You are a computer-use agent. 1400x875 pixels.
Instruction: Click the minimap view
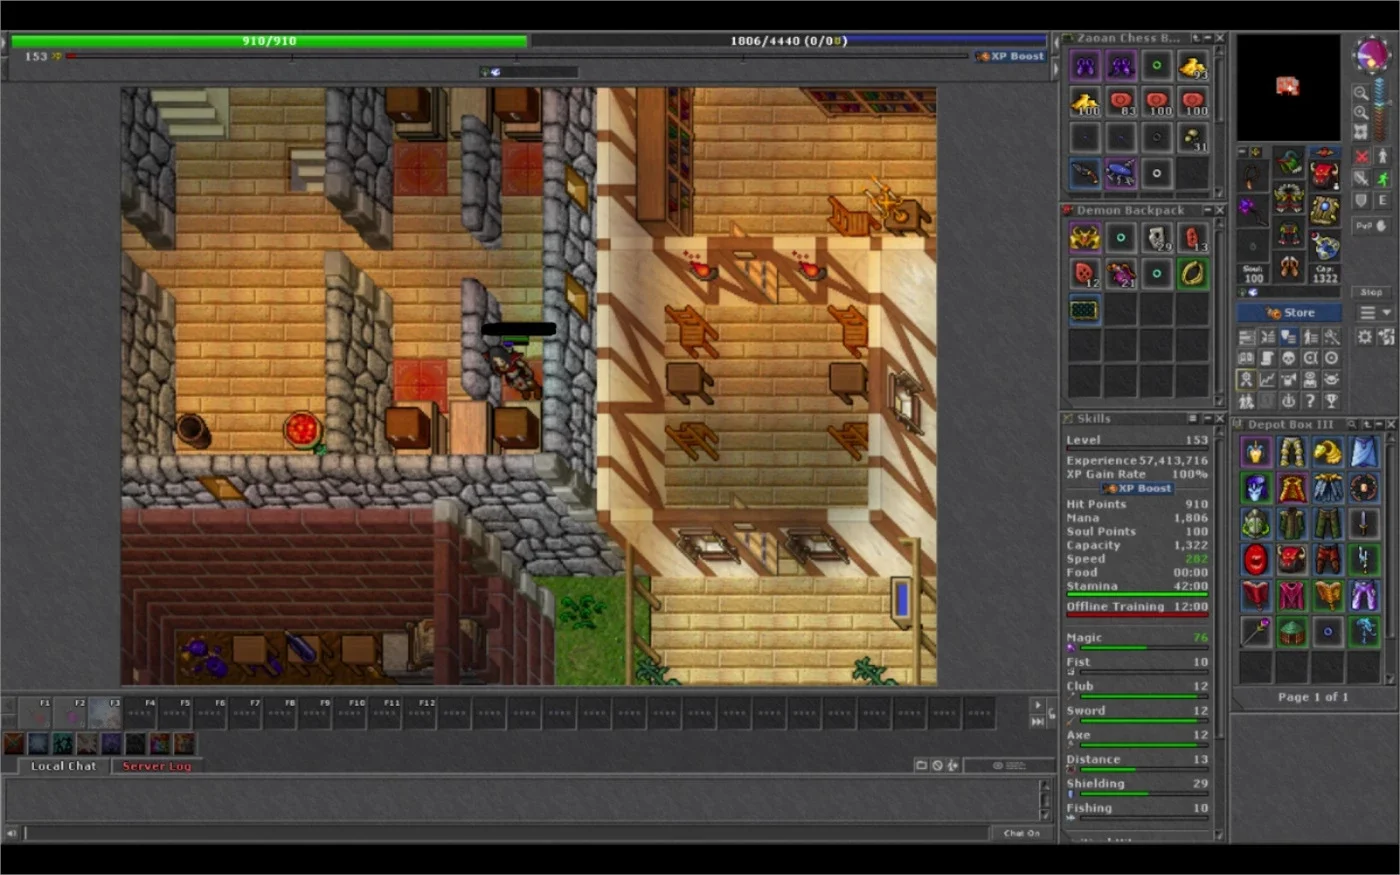pos(1288,88)
